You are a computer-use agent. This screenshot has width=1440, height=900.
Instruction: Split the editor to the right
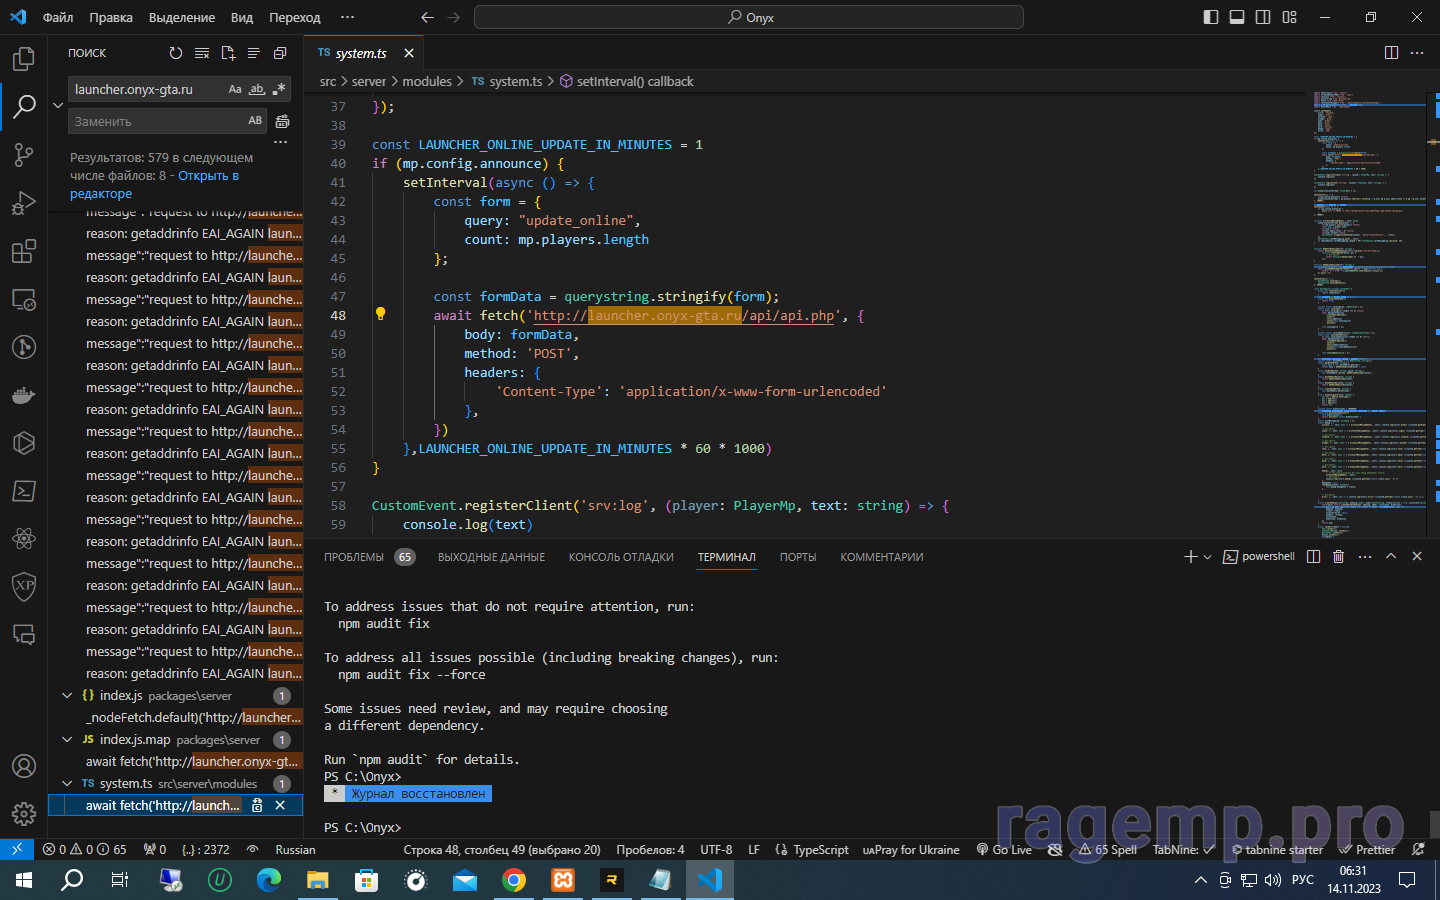1391,53
